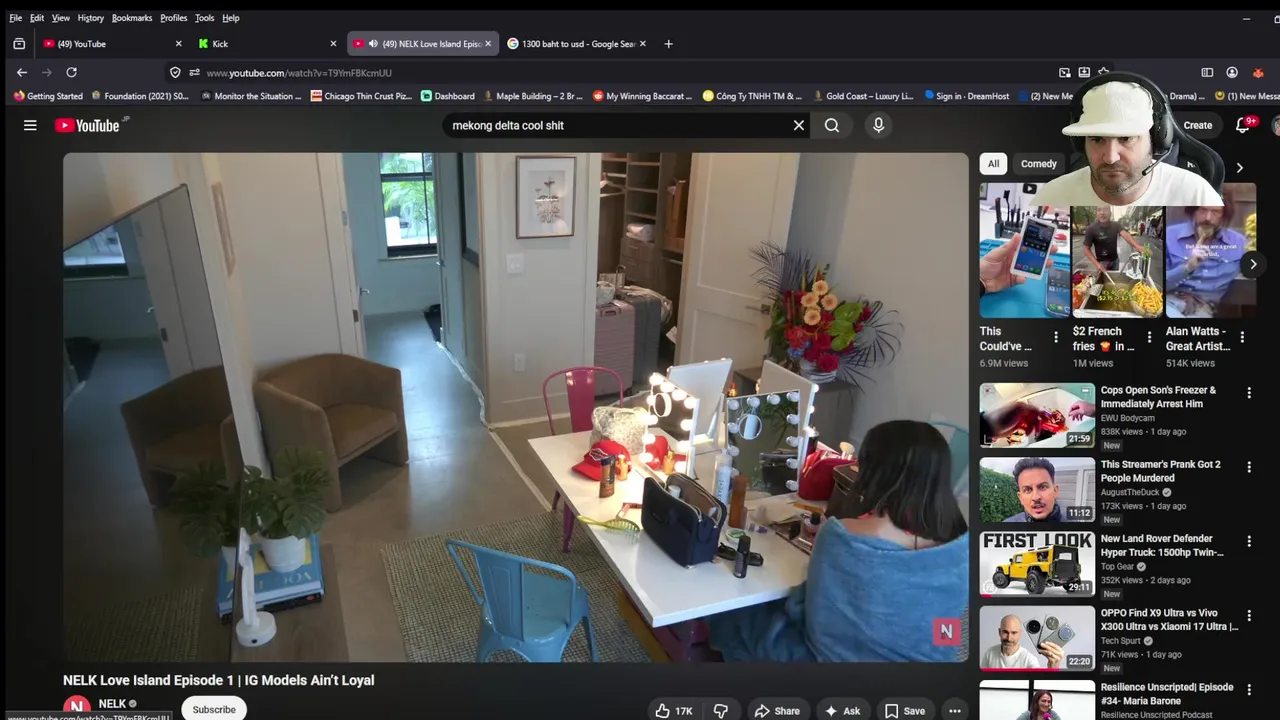Open picture-in-picture icon in address bar
The width and height of the screenshot is (1280, 720).
coord(1065,72)
